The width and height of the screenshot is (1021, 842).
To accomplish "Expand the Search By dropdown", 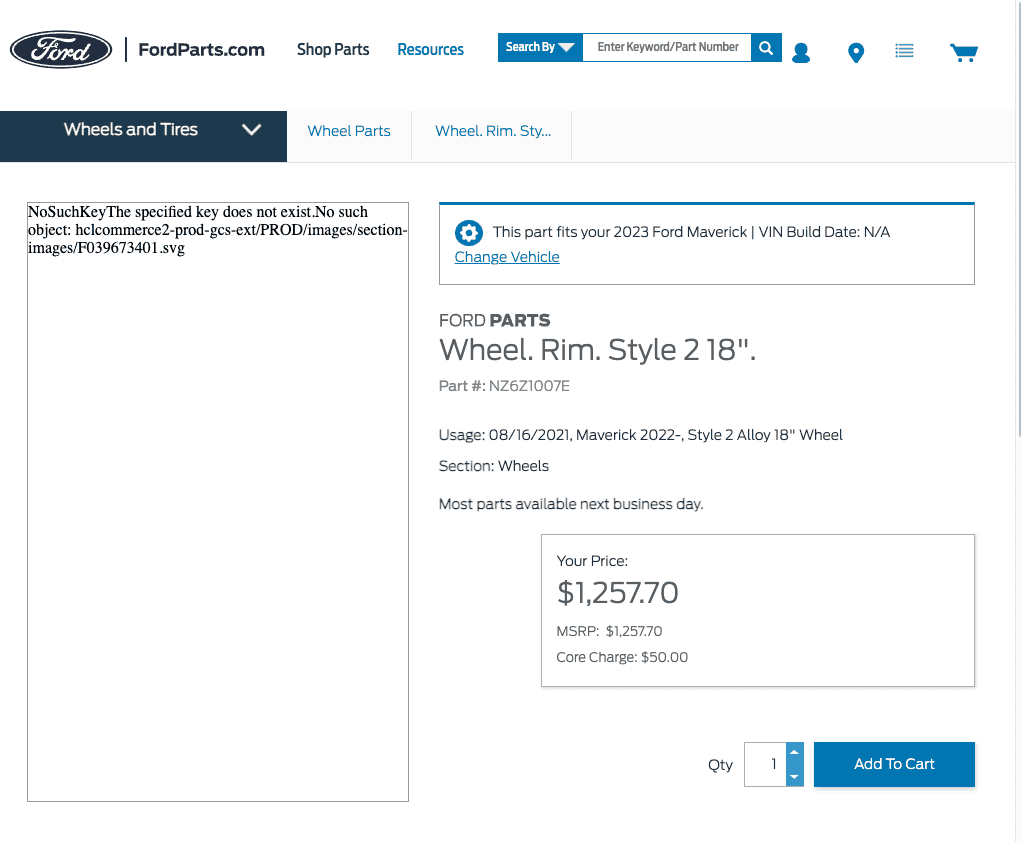I will click(x=540, y=48).
